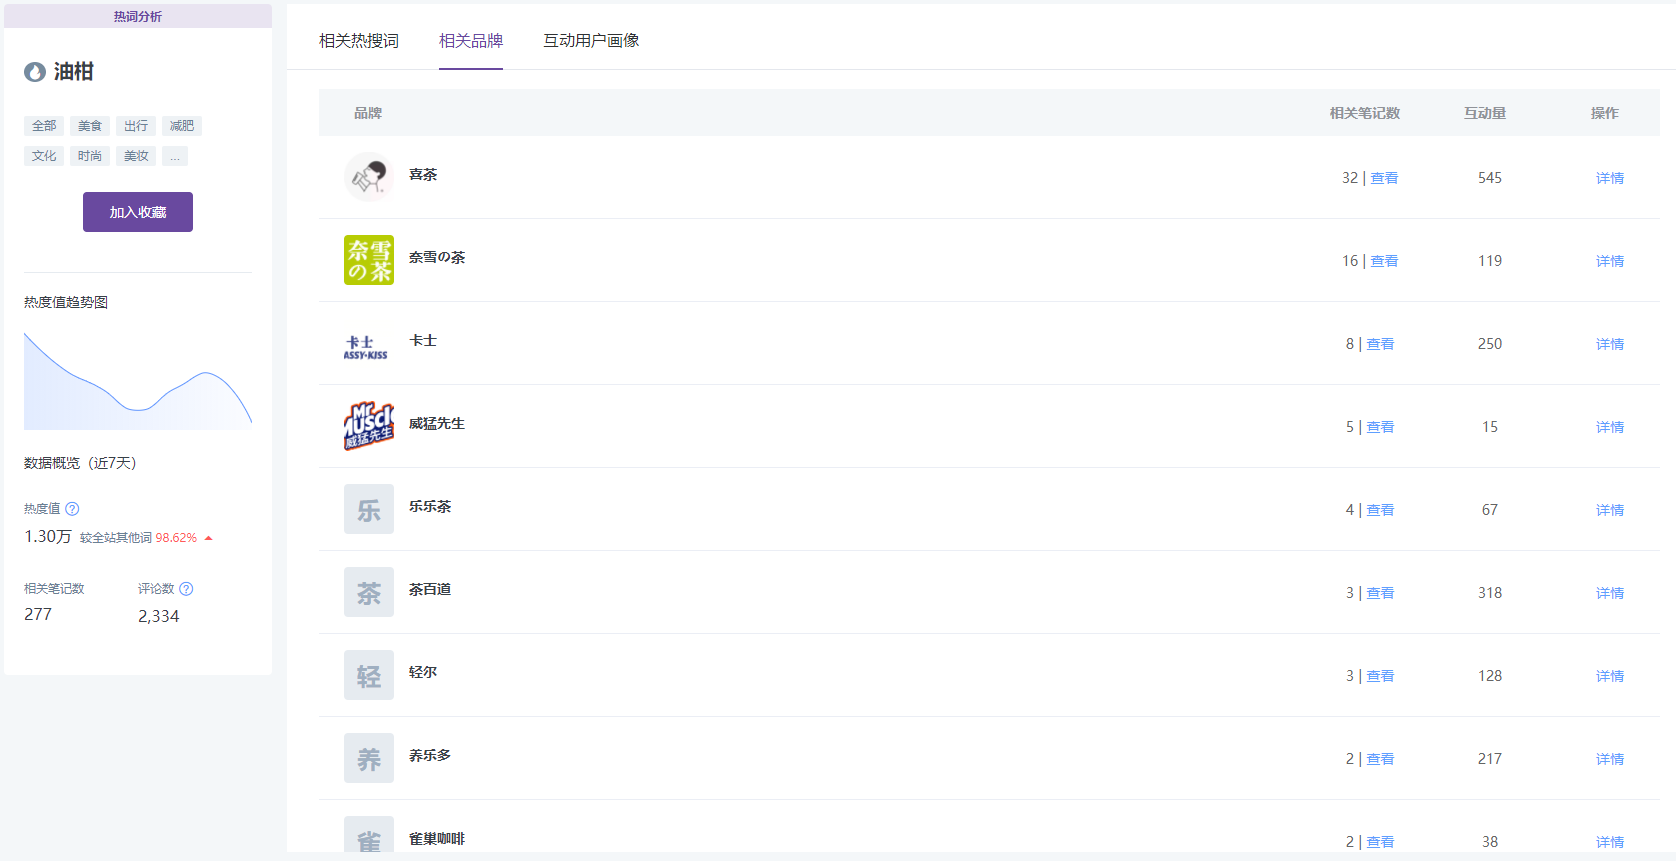Click the 热词分析 header label
This screenshot has height=861, width=1676.
coord(138,16)
